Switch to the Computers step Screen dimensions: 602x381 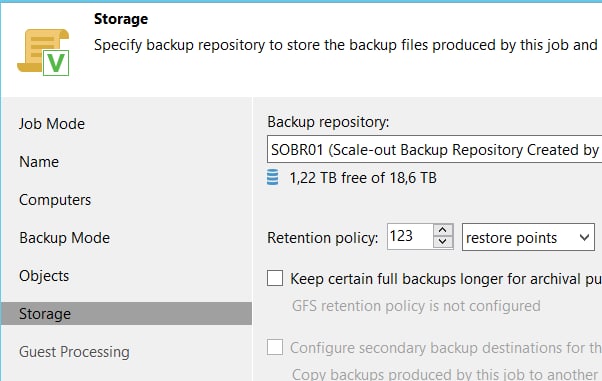(x=55, y=200)
